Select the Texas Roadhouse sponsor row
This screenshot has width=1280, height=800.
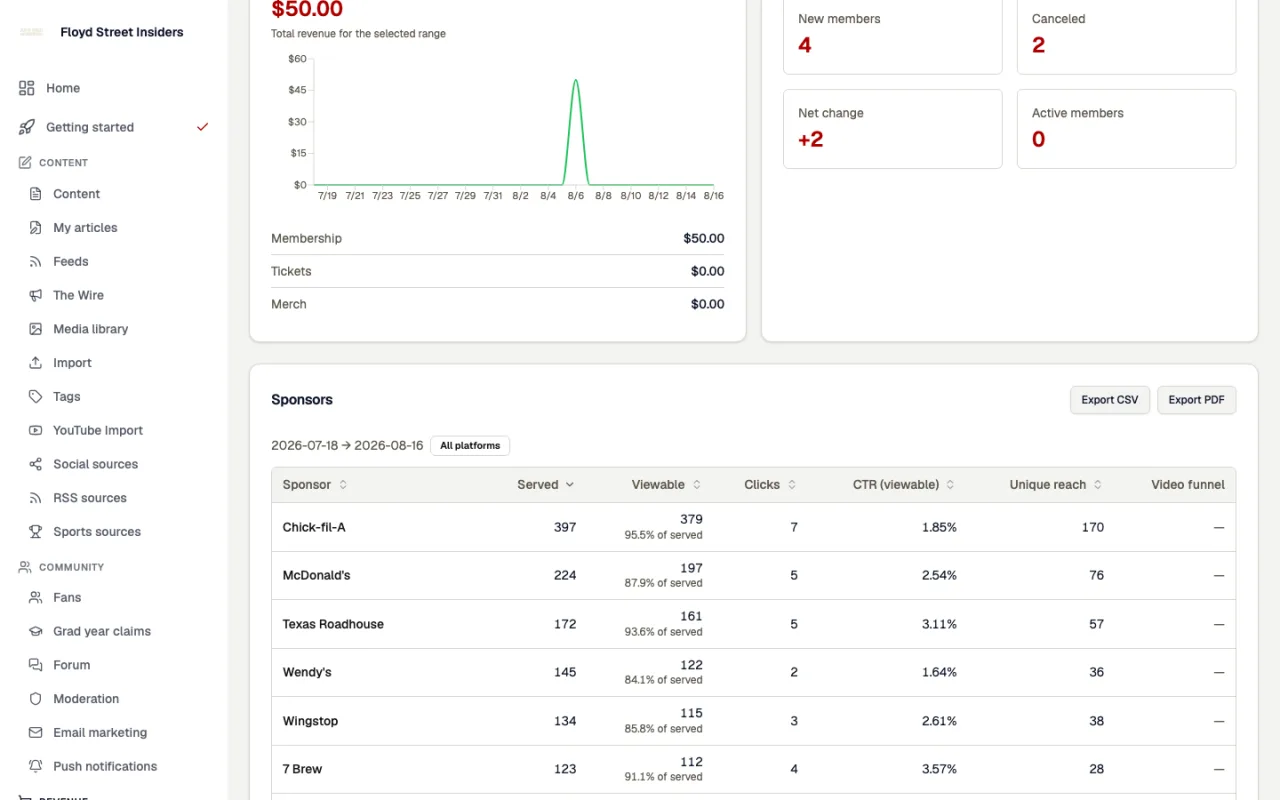coord(753,624)
